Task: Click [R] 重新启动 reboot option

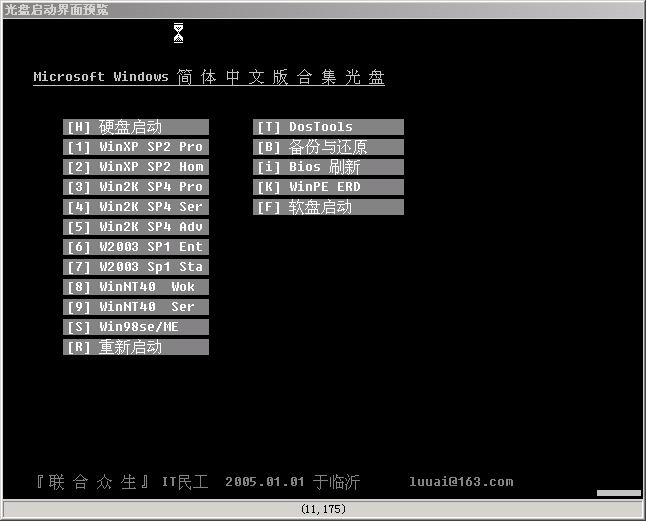Action: (136, 347)
